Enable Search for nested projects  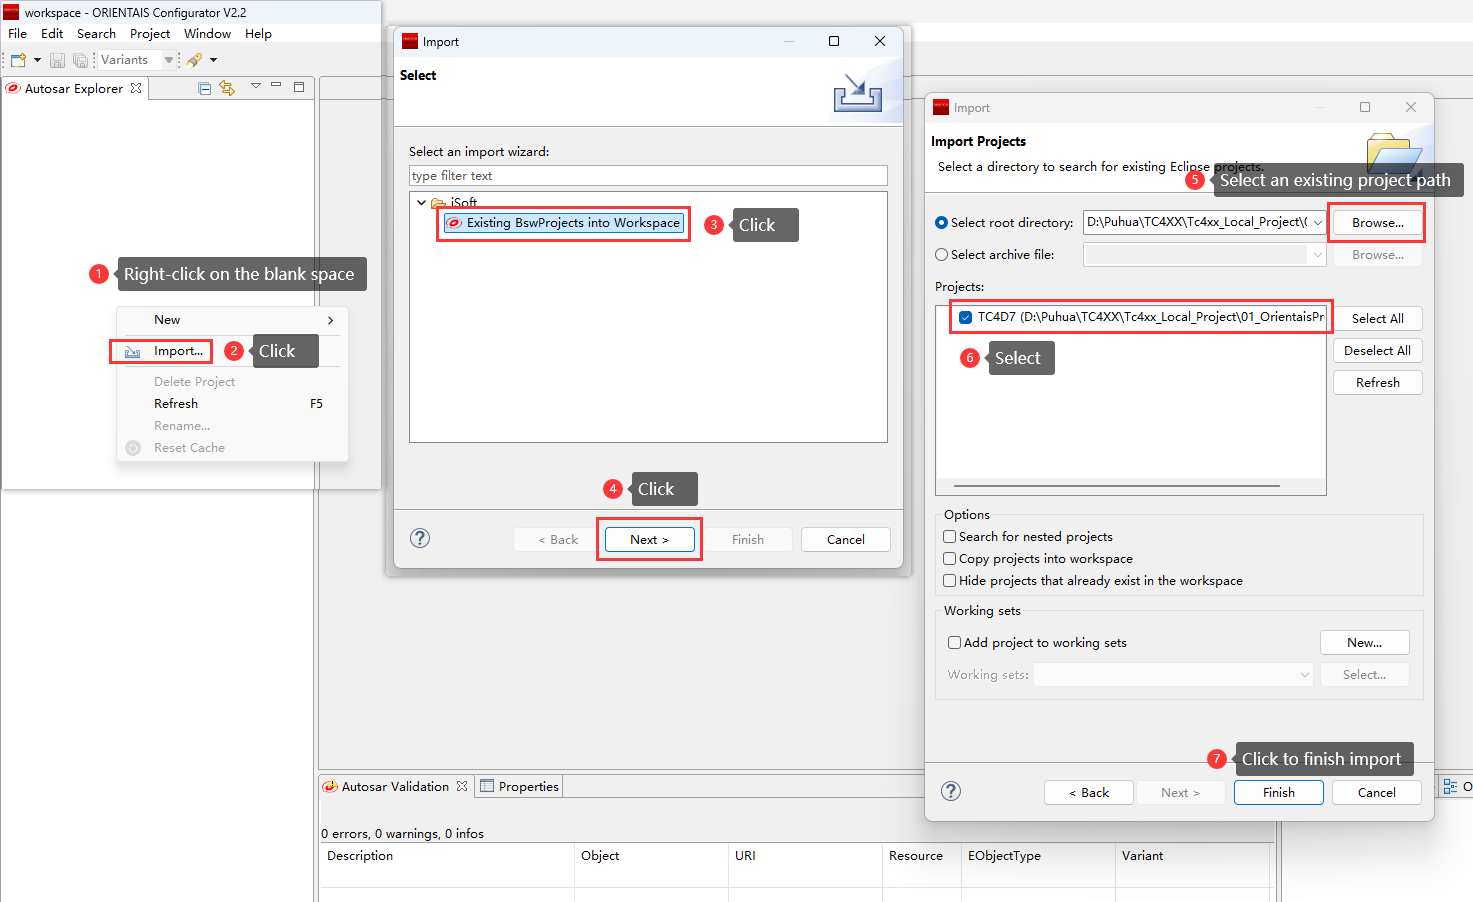950,537
